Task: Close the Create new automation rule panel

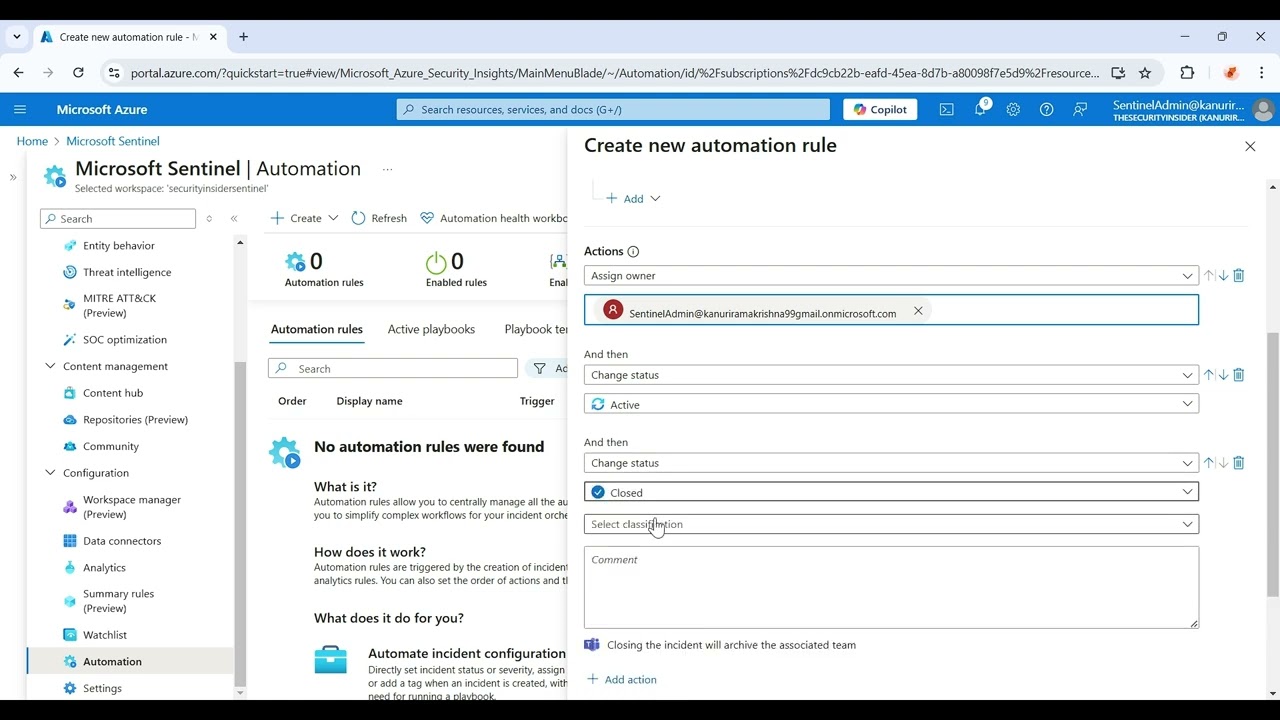Action: 1250,146
